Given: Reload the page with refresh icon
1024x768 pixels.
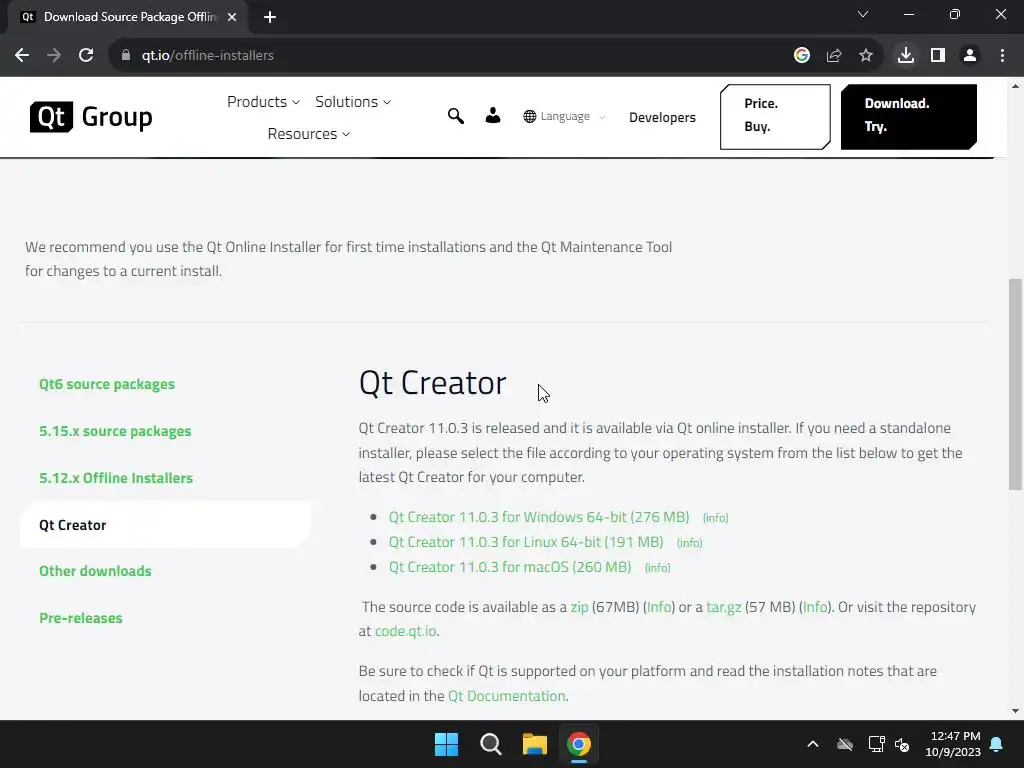Looking at the screenshot, I should click(86, 56).
